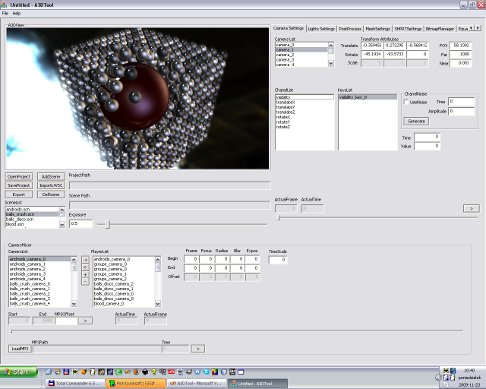
Task: Click the Exposure slider handle
Action: pyautogui.click(x=108, y=225)
